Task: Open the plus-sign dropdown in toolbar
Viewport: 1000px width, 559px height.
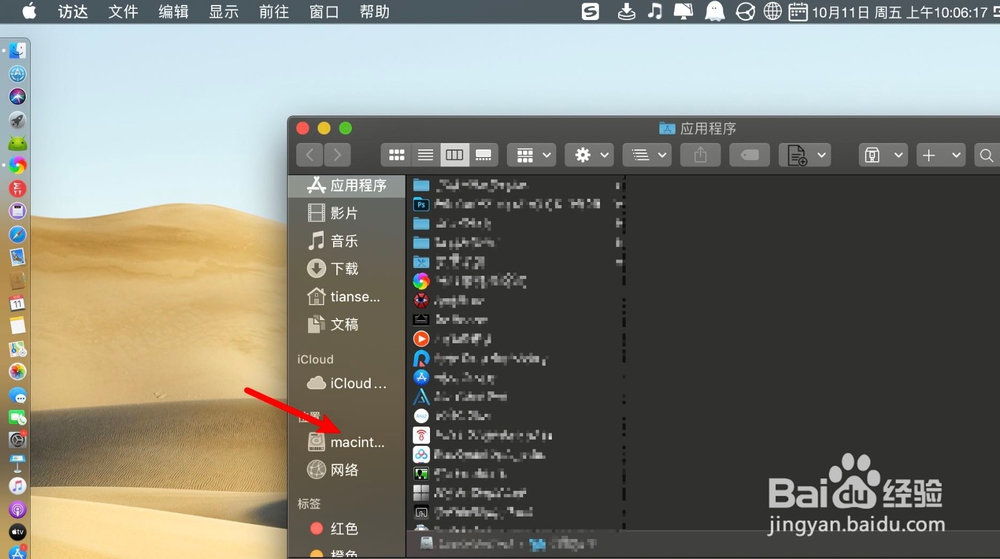Action: 941,155
